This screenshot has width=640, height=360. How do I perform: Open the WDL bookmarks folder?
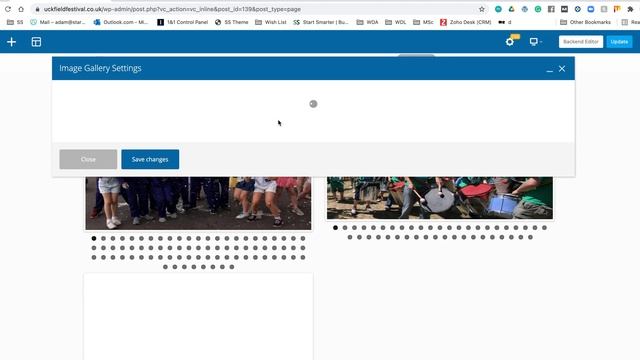(396, 22)
